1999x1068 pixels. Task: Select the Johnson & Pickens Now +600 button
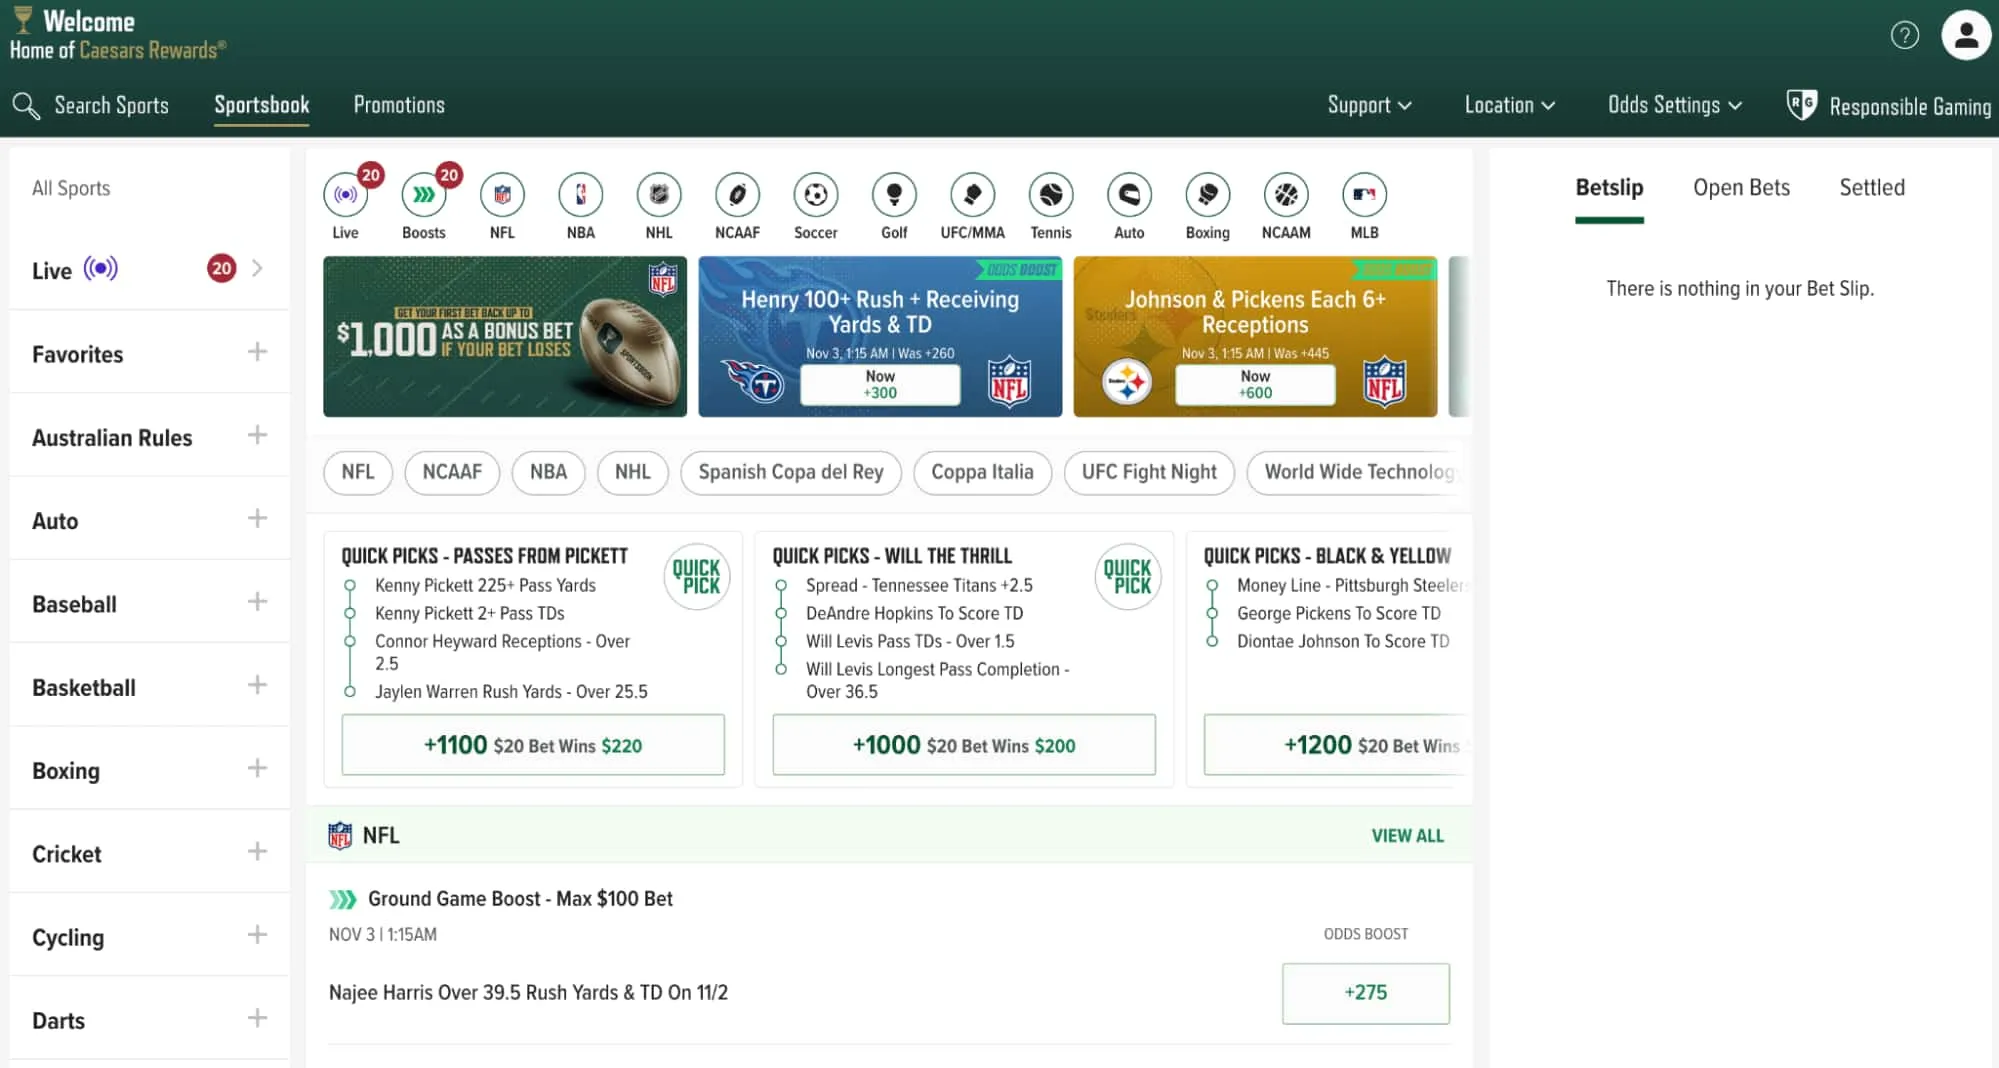[1255, 385]
